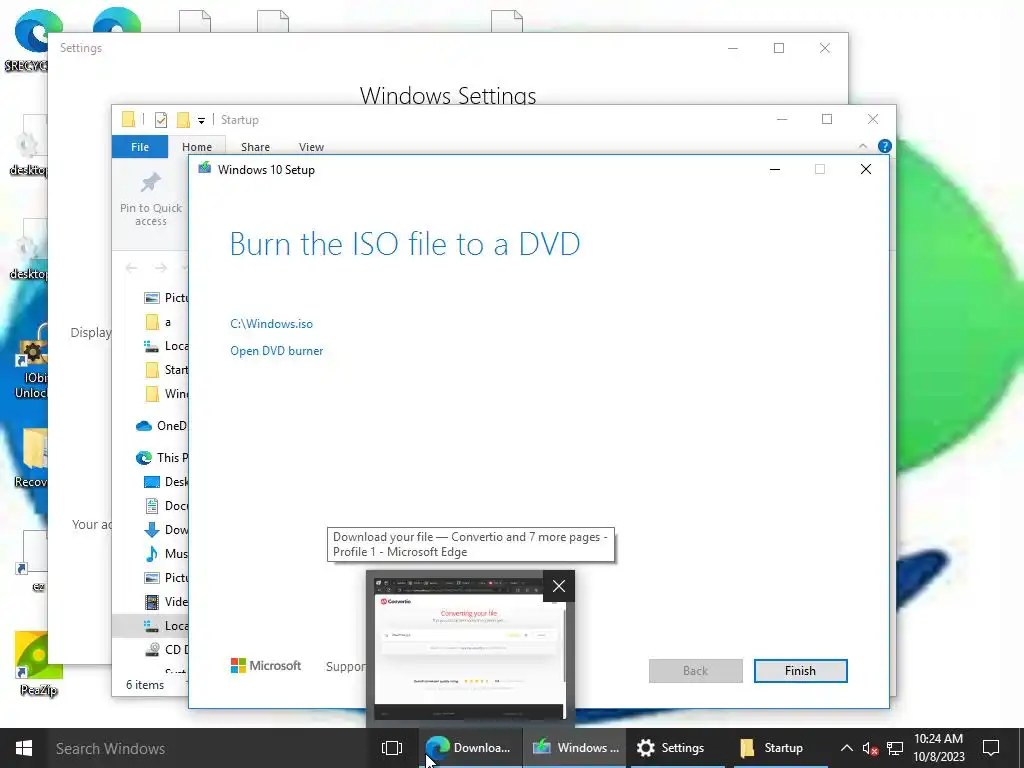Click the New folder icon in Explorer title bar
This screenshot has width=1024, height=768.
[x=184, y=120]
